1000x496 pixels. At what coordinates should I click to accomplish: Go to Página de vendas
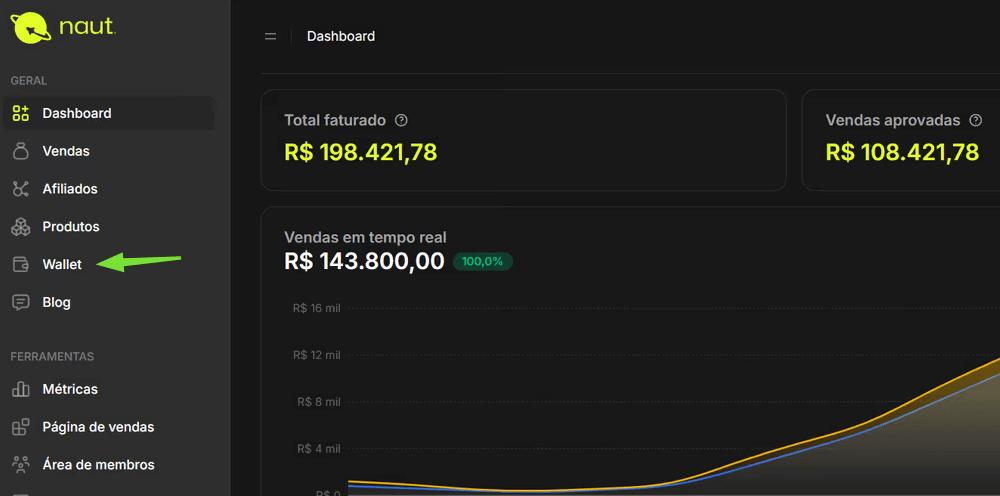109,427
